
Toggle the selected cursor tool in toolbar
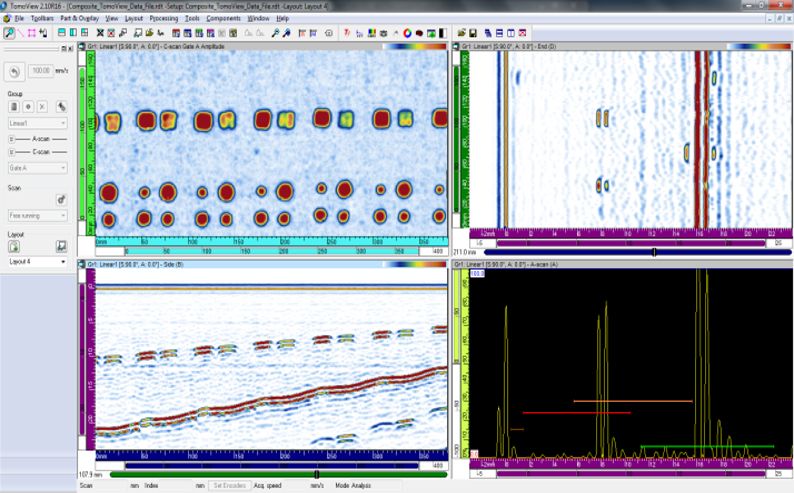9,33
